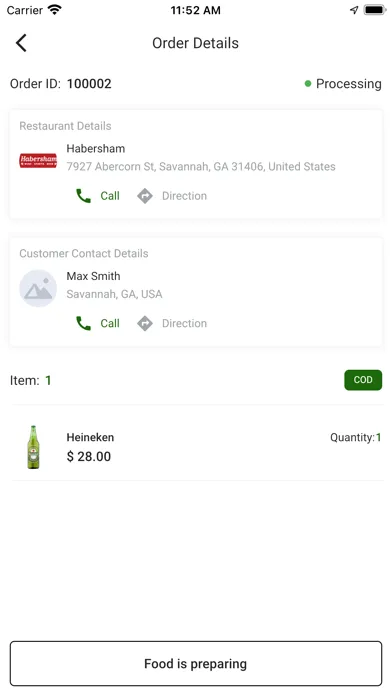Tap phone icon under Habersham restaurant
The image size is (392, 696).
point(83,196)
